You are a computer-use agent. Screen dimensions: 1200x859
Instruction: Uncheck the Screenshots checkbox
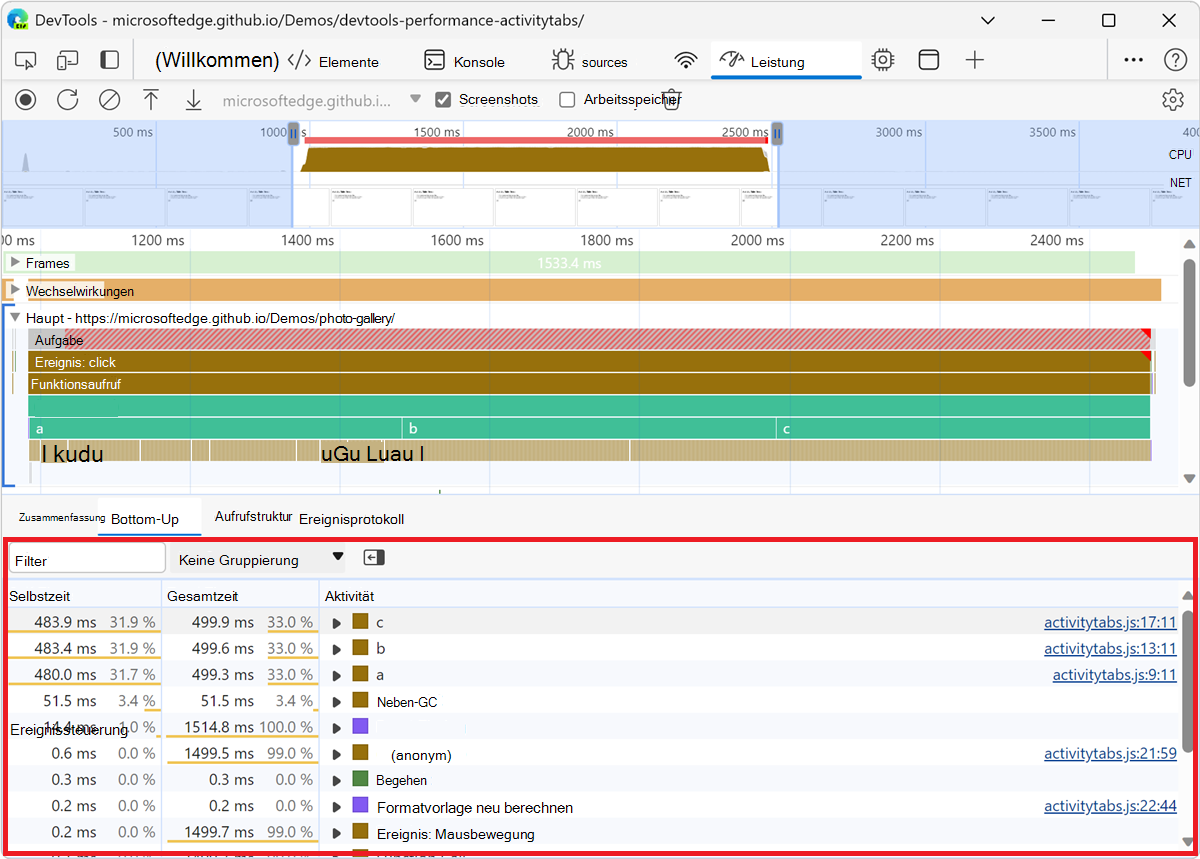pos(444,99)
